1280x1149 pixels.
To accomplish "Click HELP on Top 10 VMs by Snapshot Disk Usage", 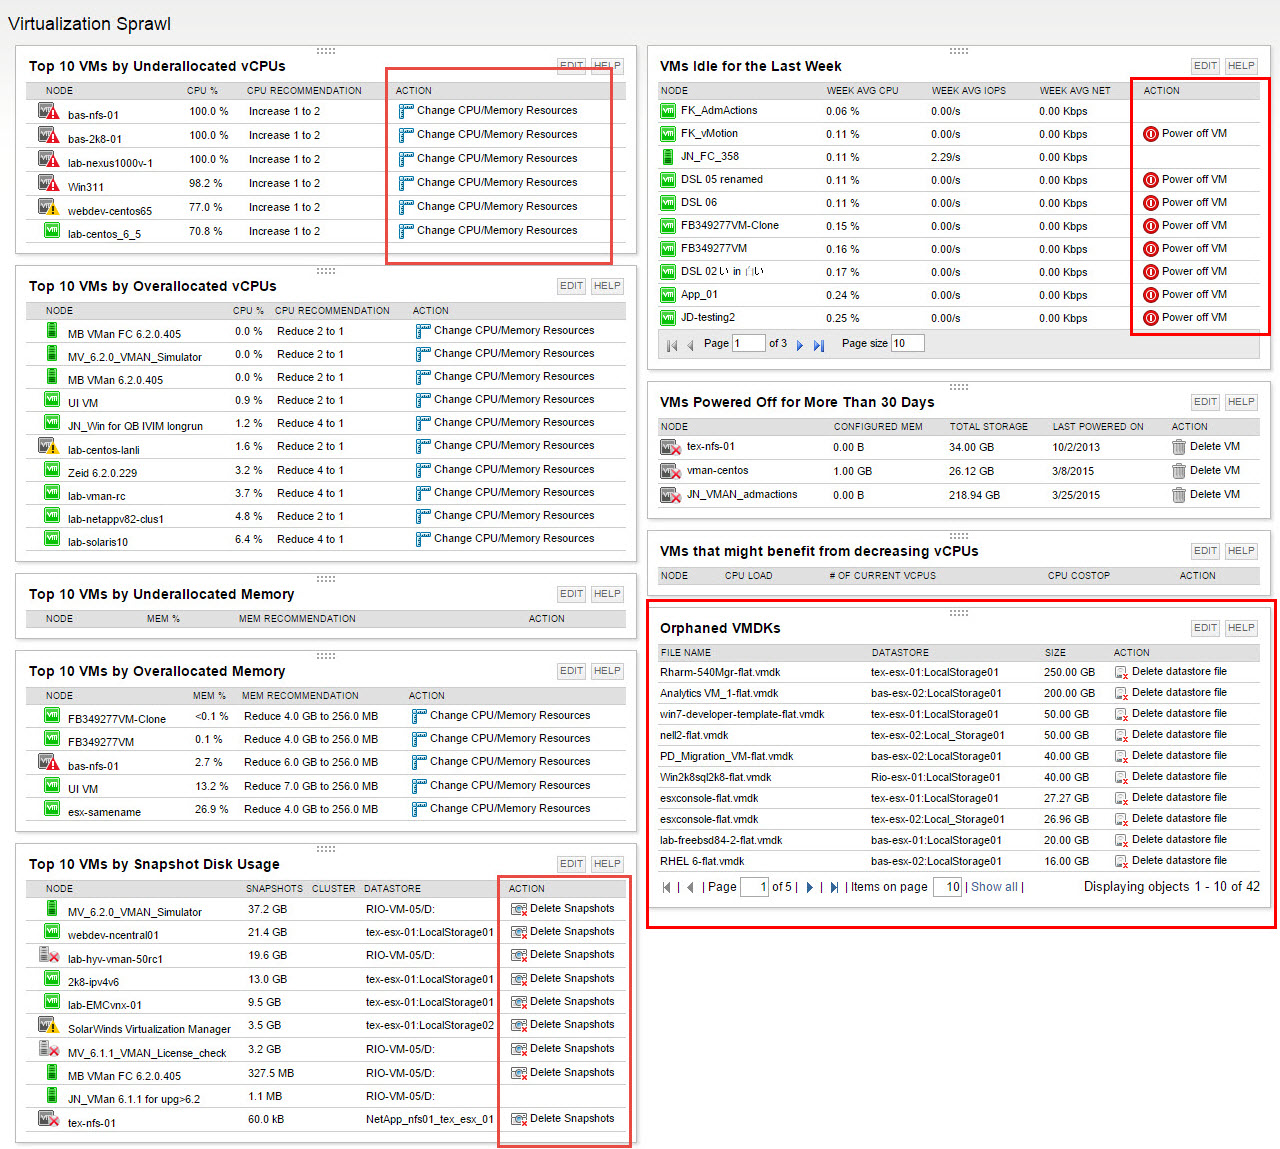I will [607, 864].
